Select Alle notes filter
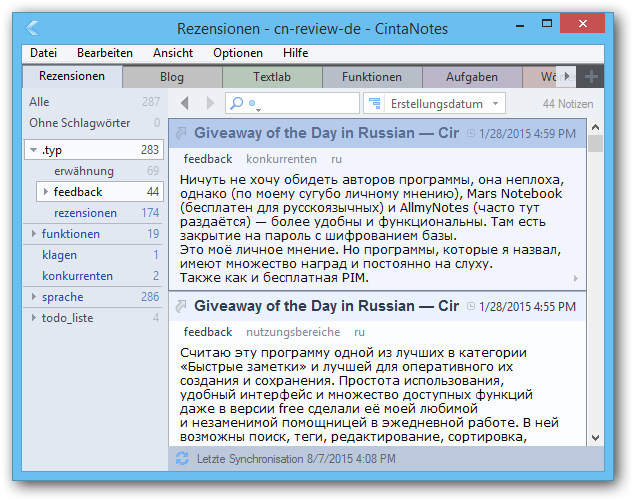This screenshot has height=501, width=634. 94,102
